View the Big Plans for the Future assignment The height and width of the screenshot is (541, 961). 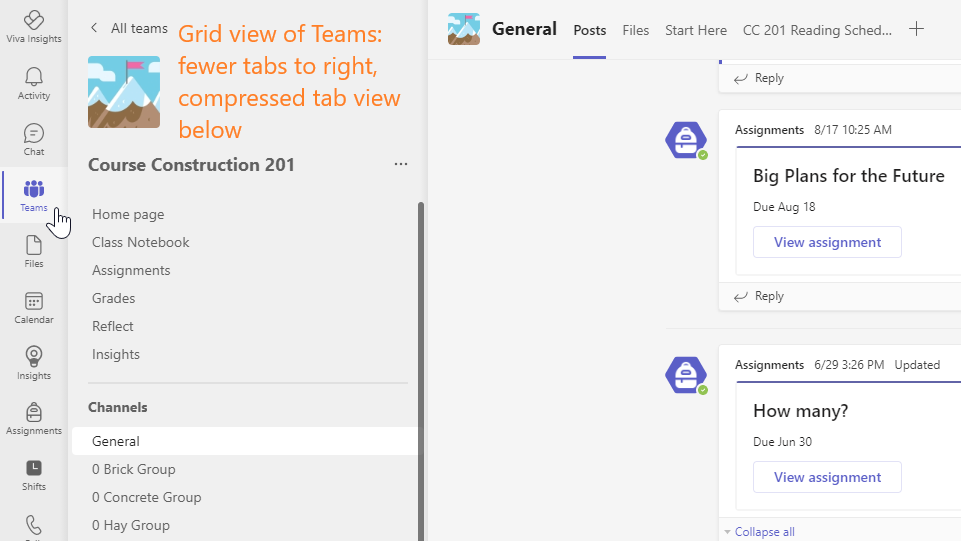[x=827, y=242]
